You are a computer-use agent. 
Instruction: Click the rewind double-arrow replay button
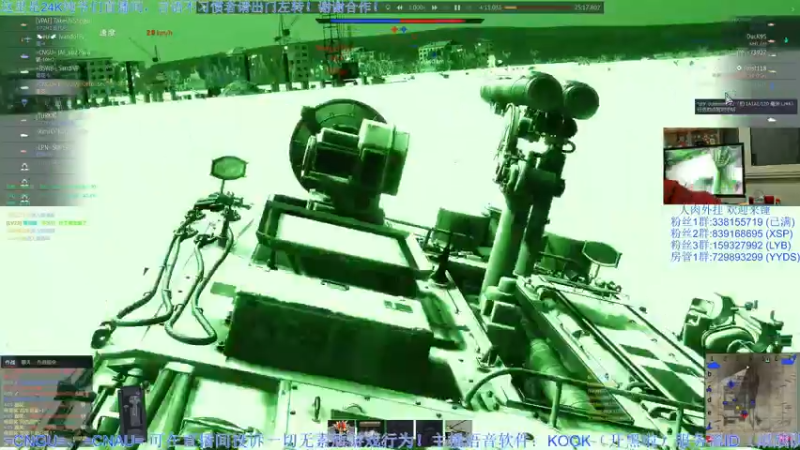click(399, 8)
